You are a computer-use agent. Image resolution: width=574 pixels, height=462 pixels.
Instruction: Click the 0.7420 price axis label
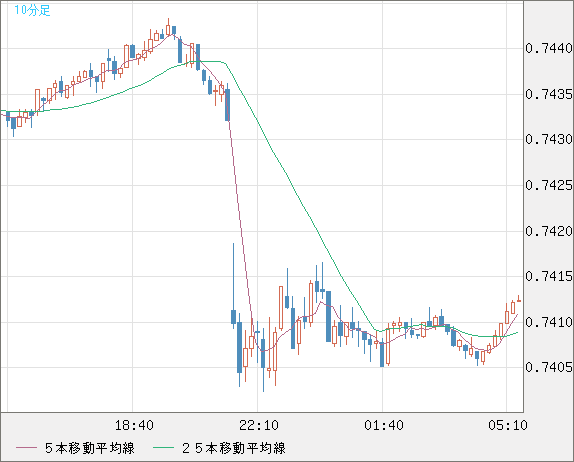[x=549, y=231]
